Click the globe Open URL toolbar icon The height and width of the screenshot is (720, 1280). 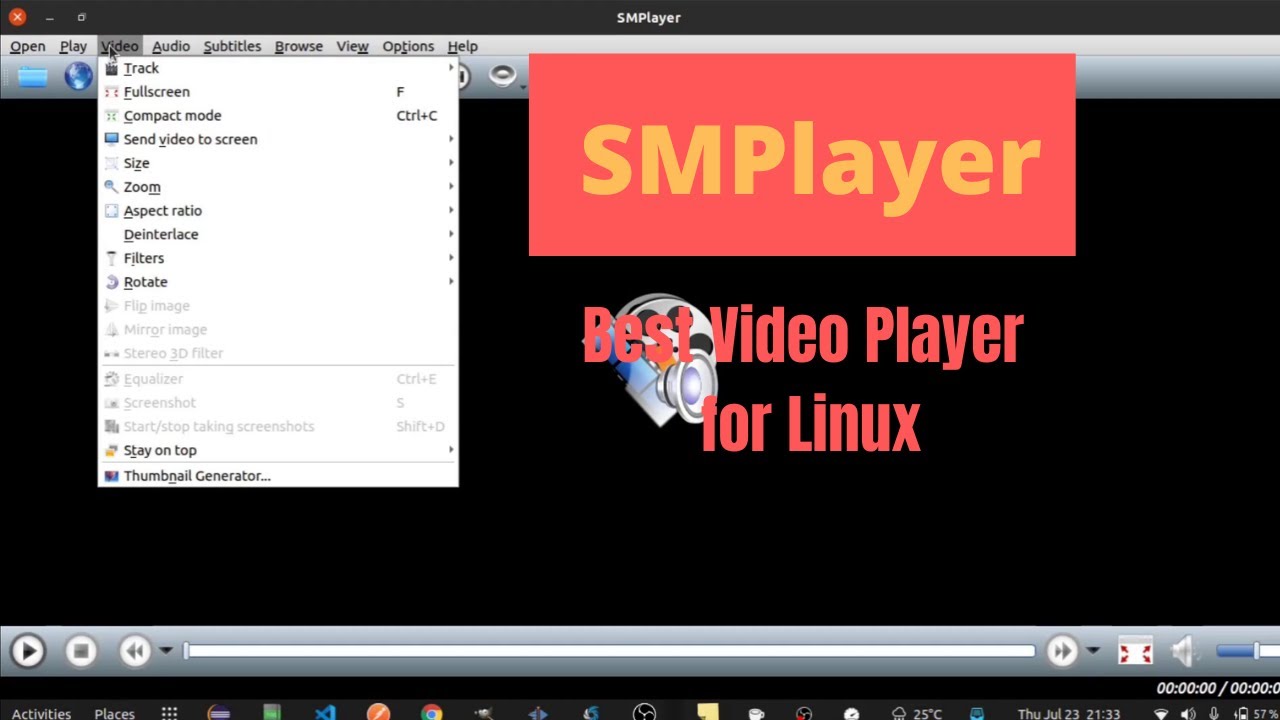click(78, 76)
